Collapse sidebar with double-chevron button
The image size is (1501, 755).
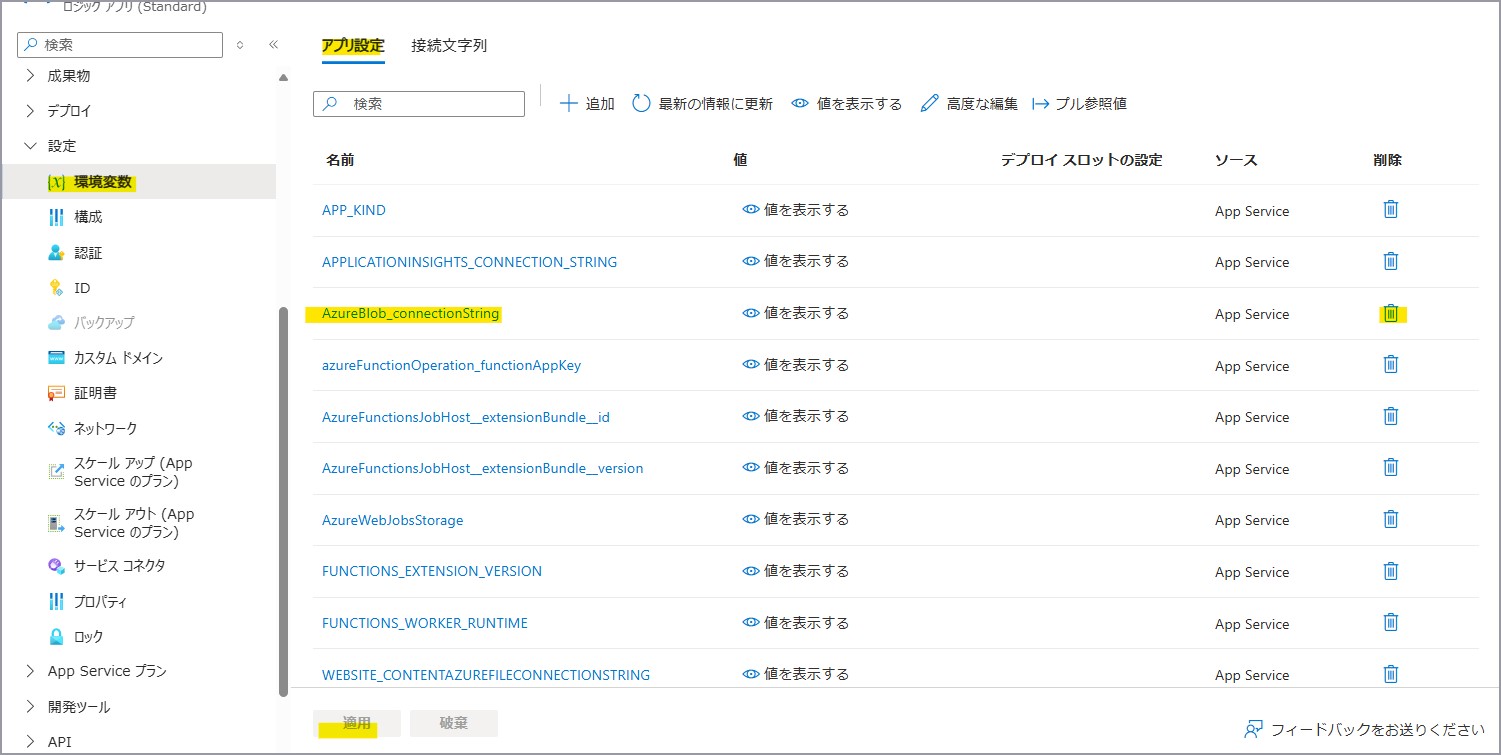[x=273, y=45]
